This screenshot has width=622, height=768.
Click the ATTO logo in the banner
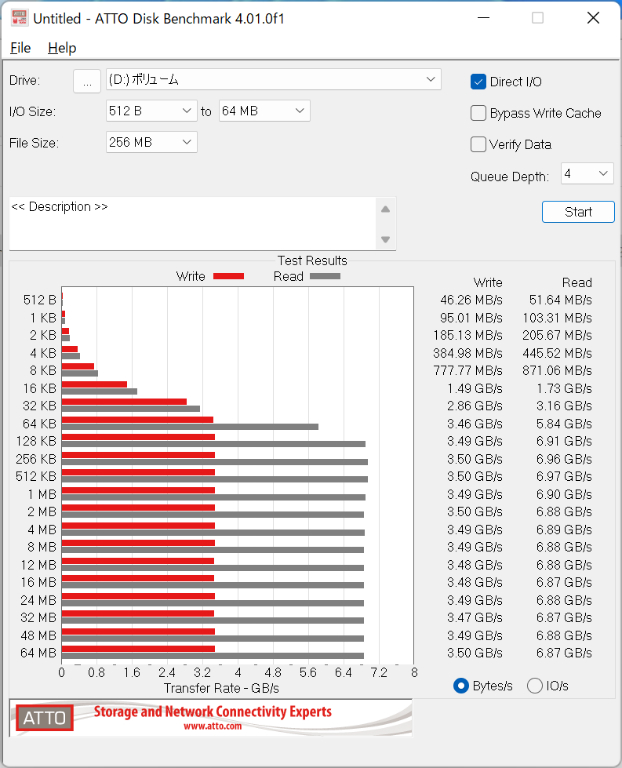(x=45, y=718)
